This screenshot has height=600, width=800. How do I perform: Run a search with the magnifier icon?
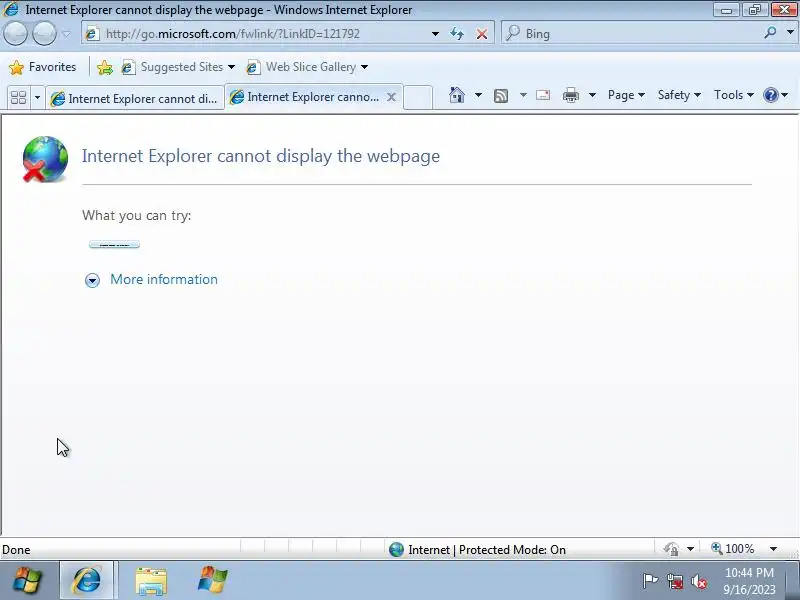tap(770, 33)
